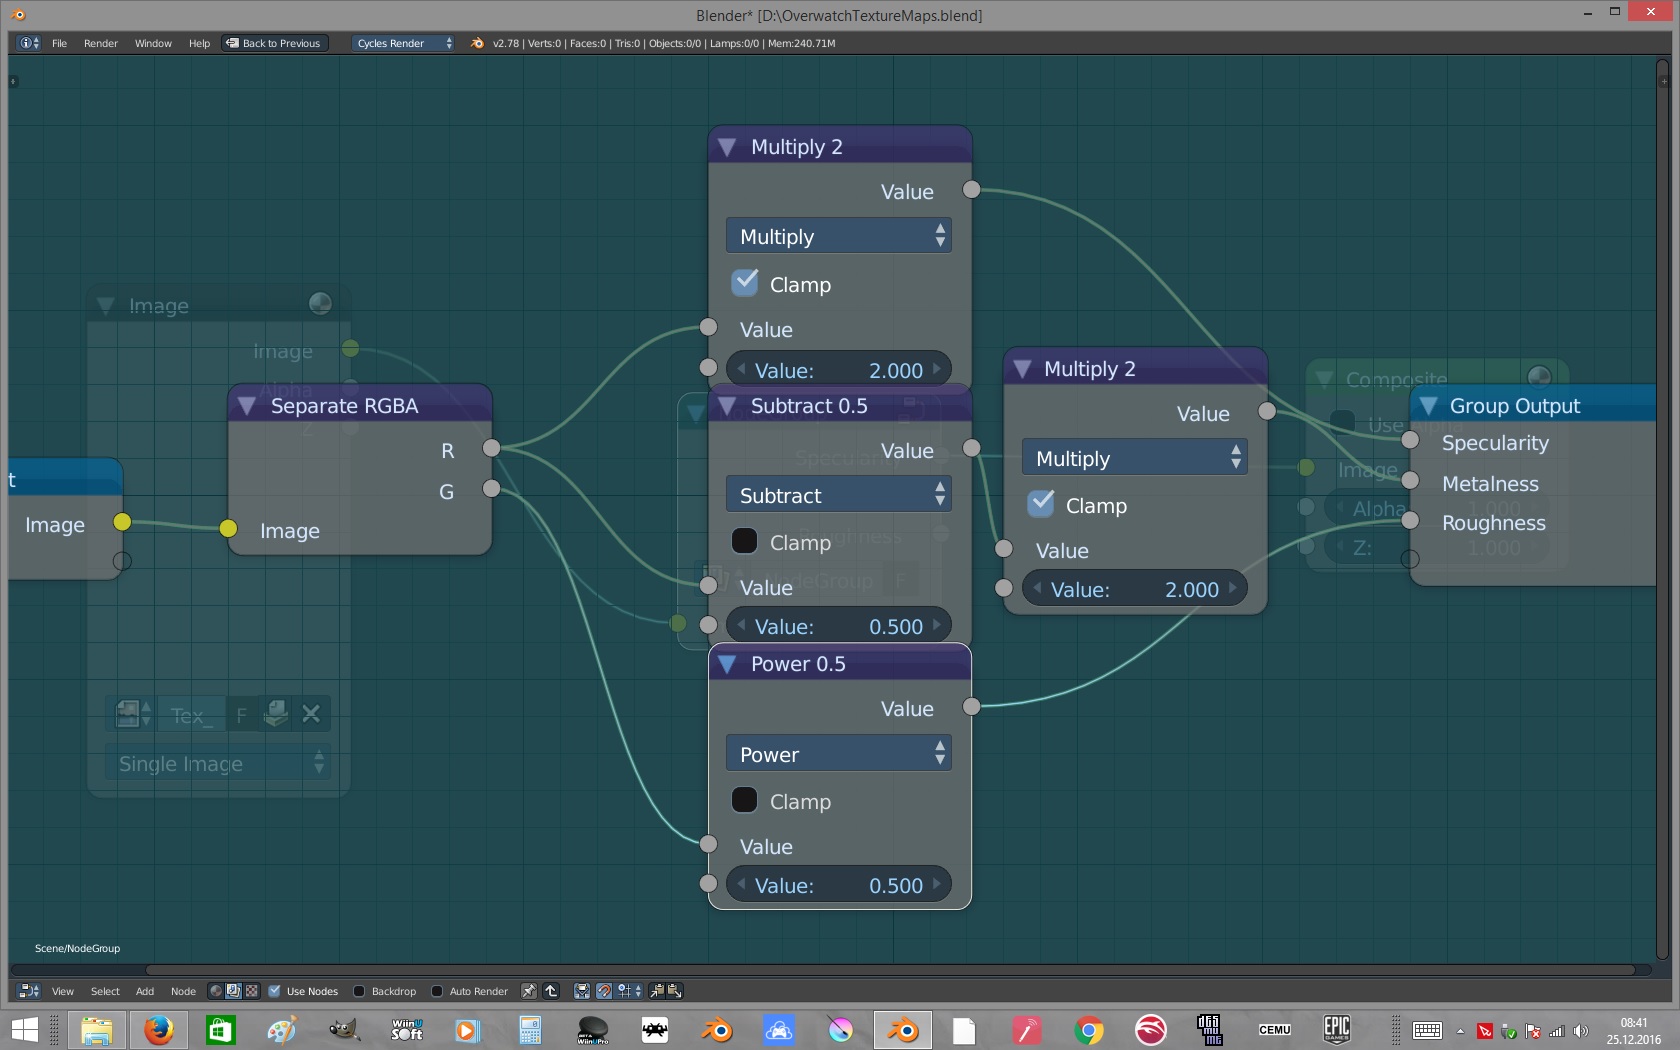Viewport: 1680px width, 1050px height.
Task: Uncheck Clamp on the right Multiply 2 node
Action: coord(1041,504)
